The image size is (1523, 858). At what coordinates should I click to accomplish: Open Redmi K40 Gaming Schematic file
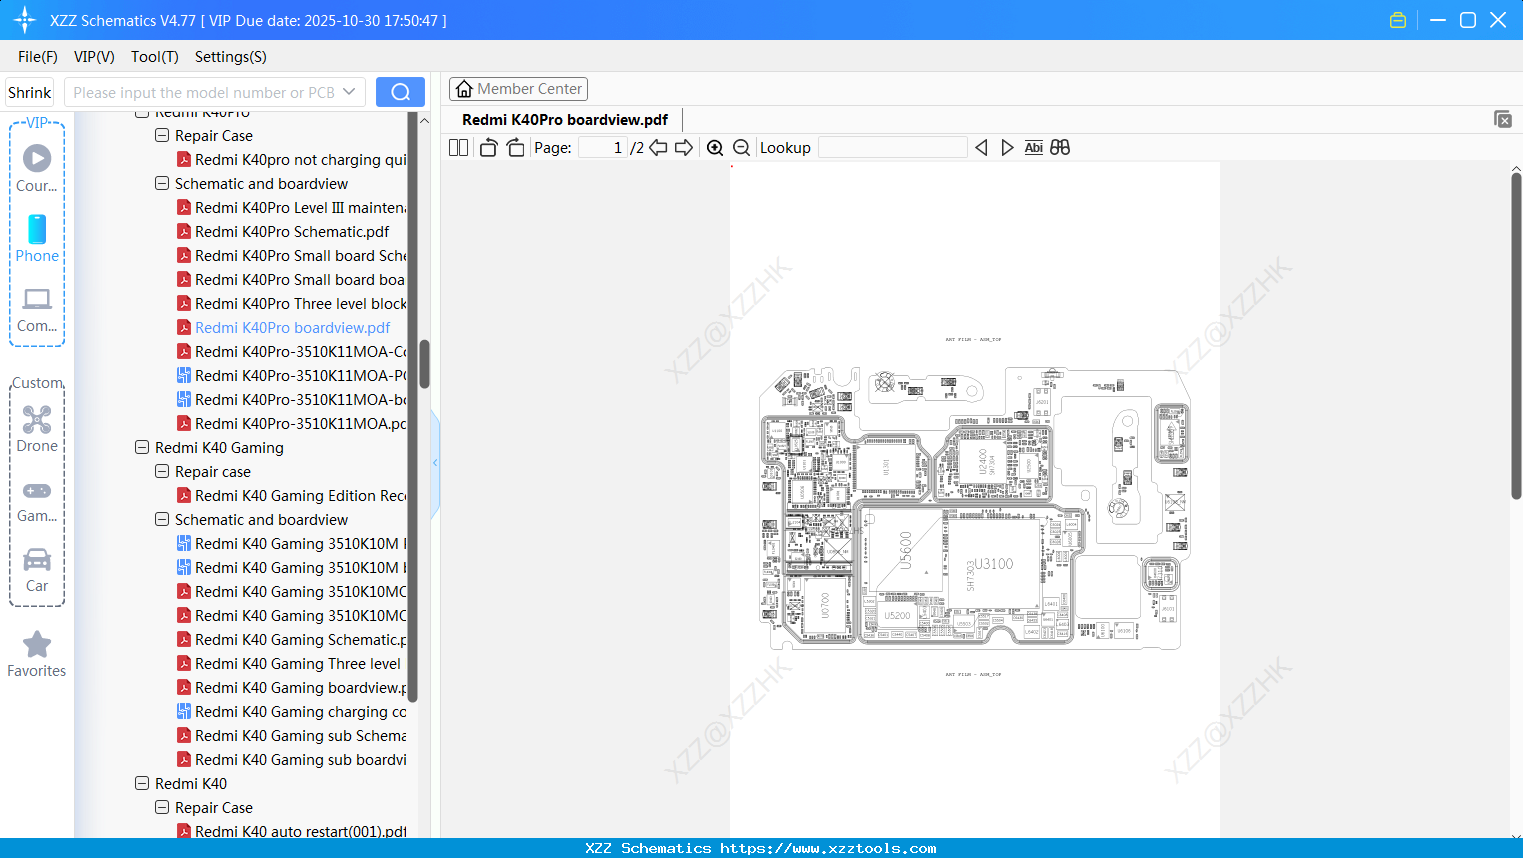(292, 640)
